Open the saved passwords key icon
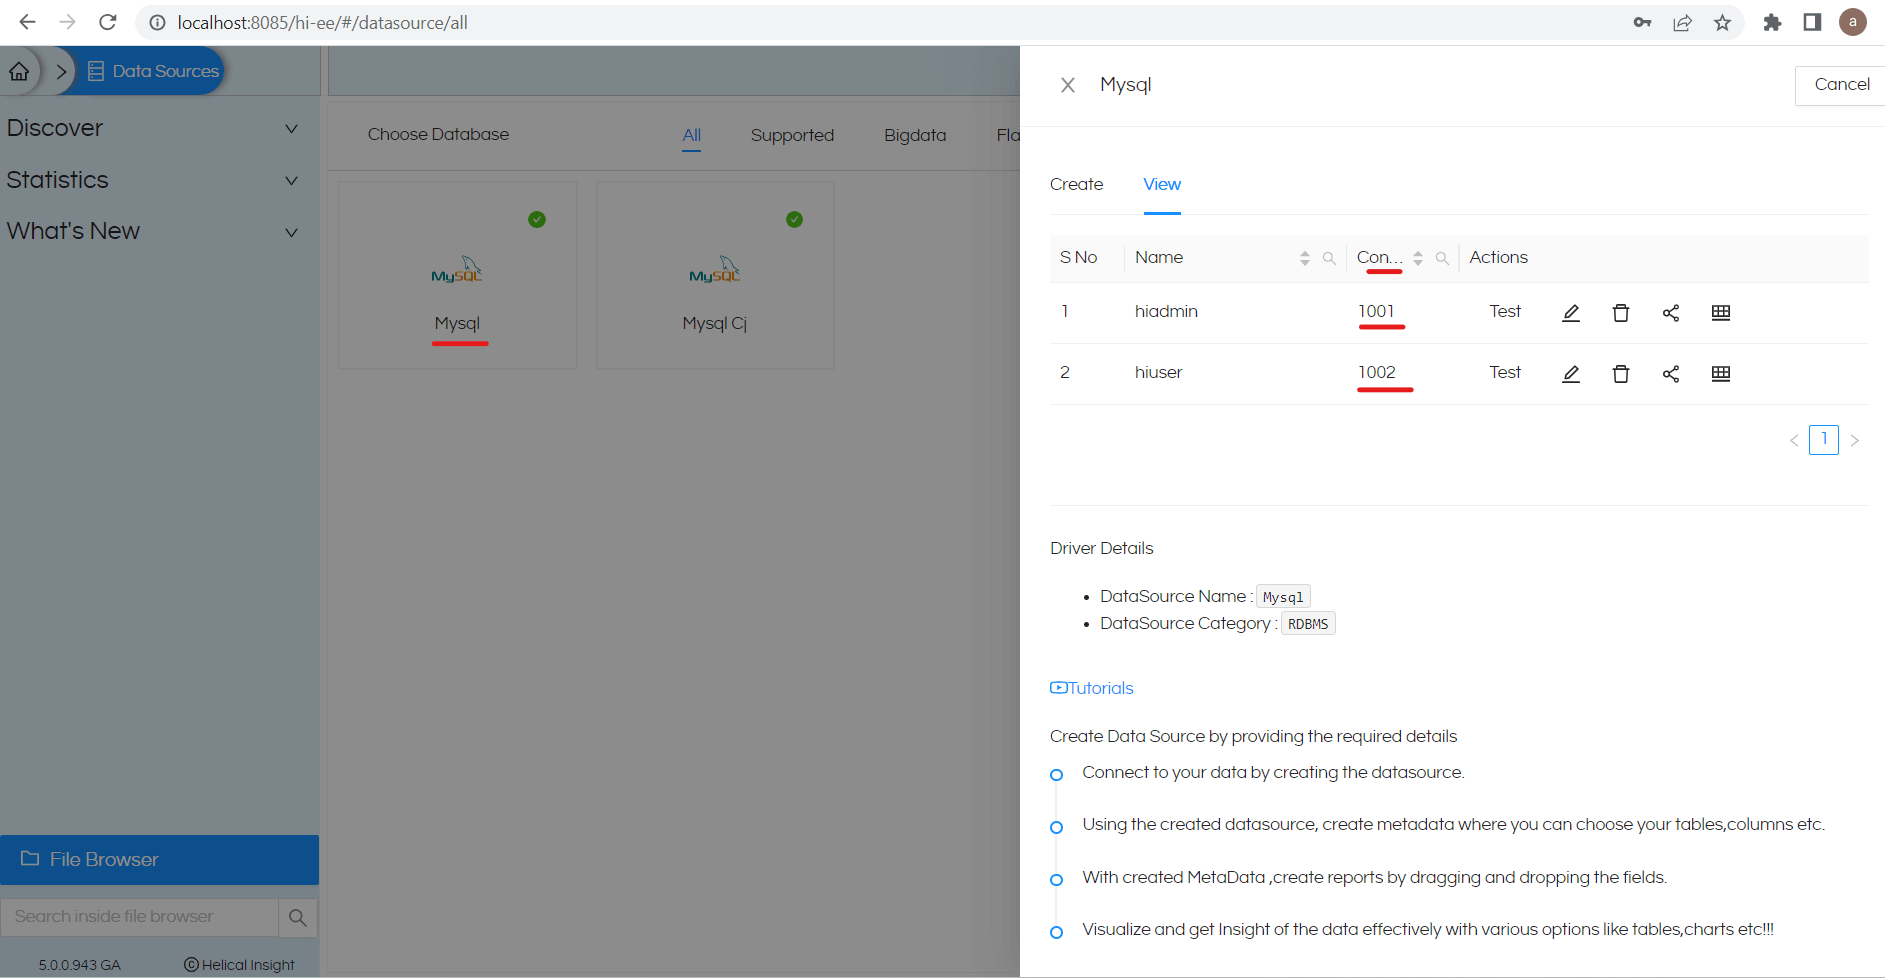The image size is (1885, 978). point(1642,22)
